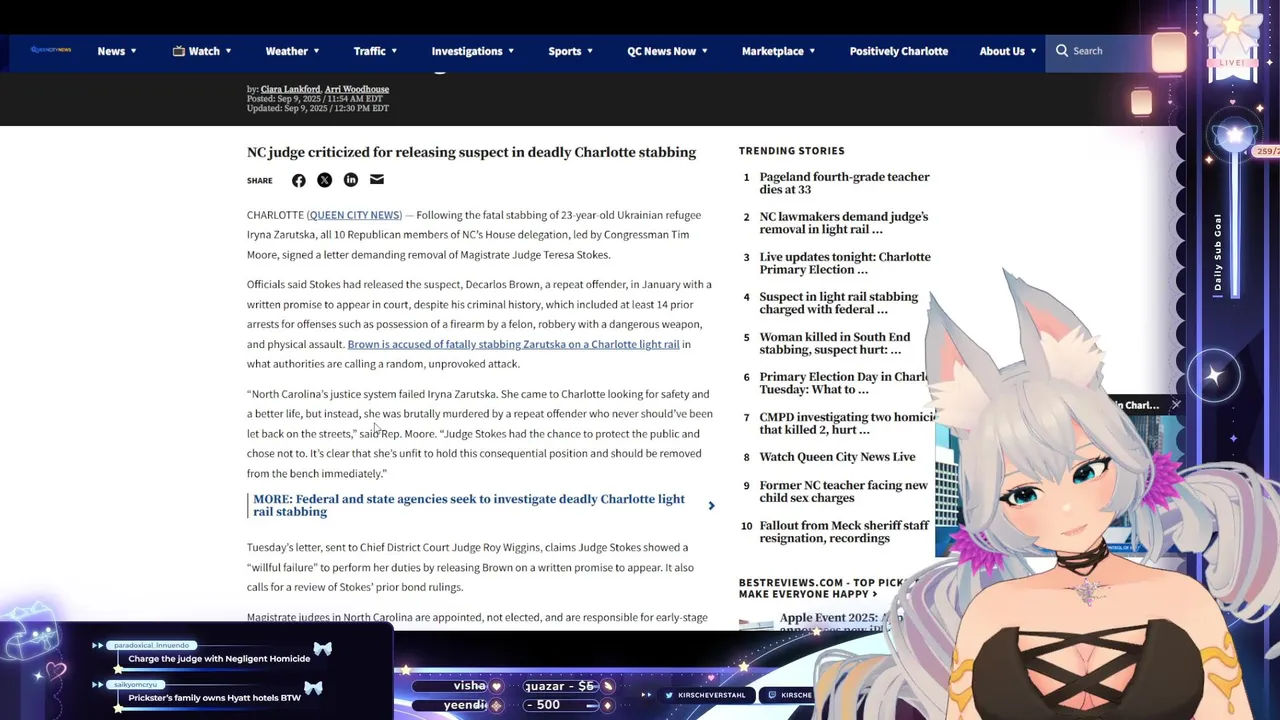The width and height of the screenshot is (1280, 720).
Task: Click the Posted Sep 9 2025 timestamp
Action: click(x=315, y=99)
